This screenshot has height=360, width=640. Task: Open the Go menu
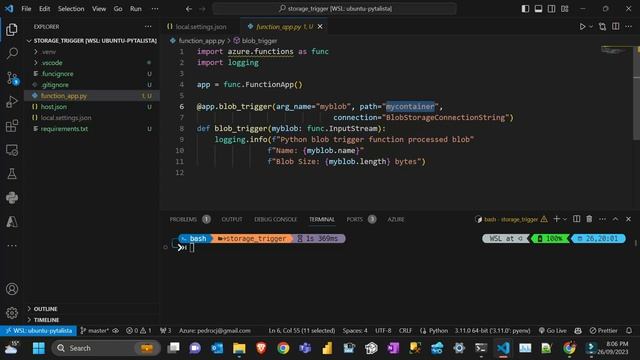(x=118, y=9)
